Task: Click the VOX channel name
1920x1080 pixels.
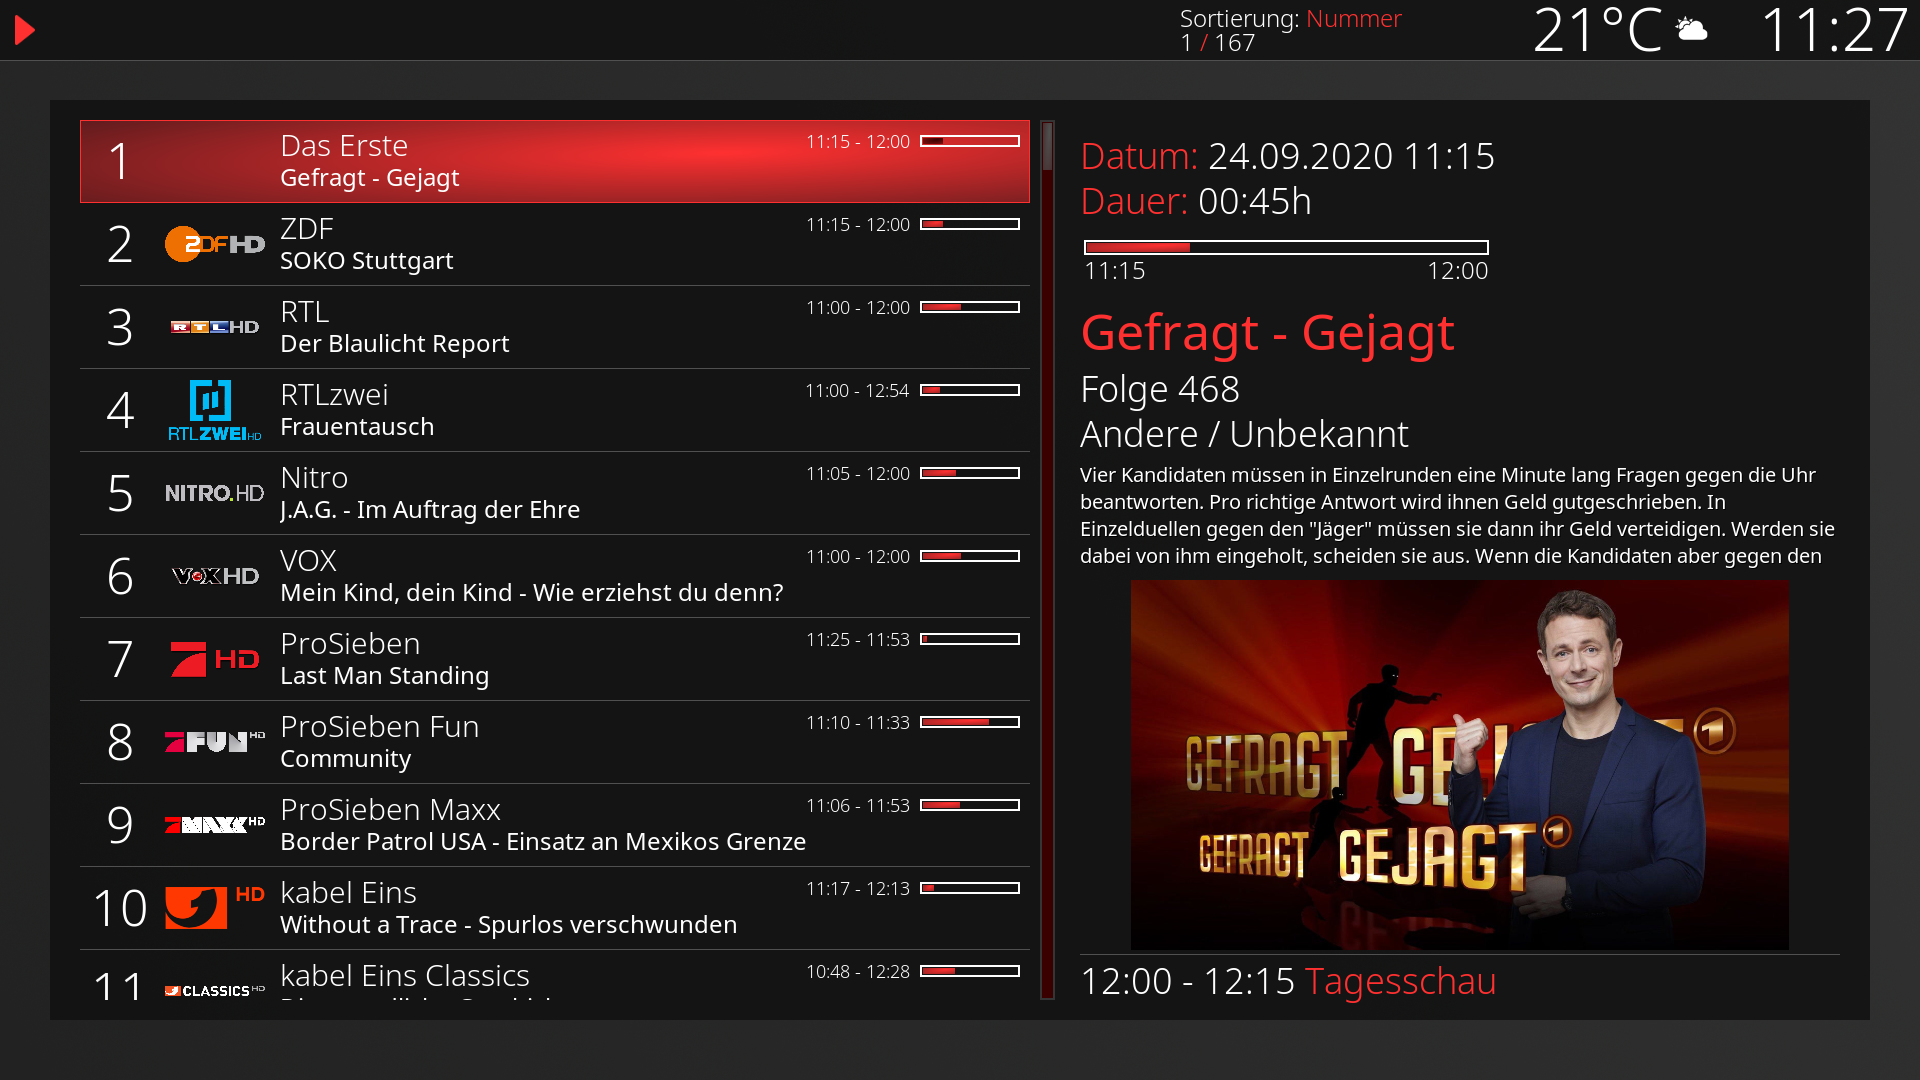Action: pyautogui.click(x=308, y=560)
